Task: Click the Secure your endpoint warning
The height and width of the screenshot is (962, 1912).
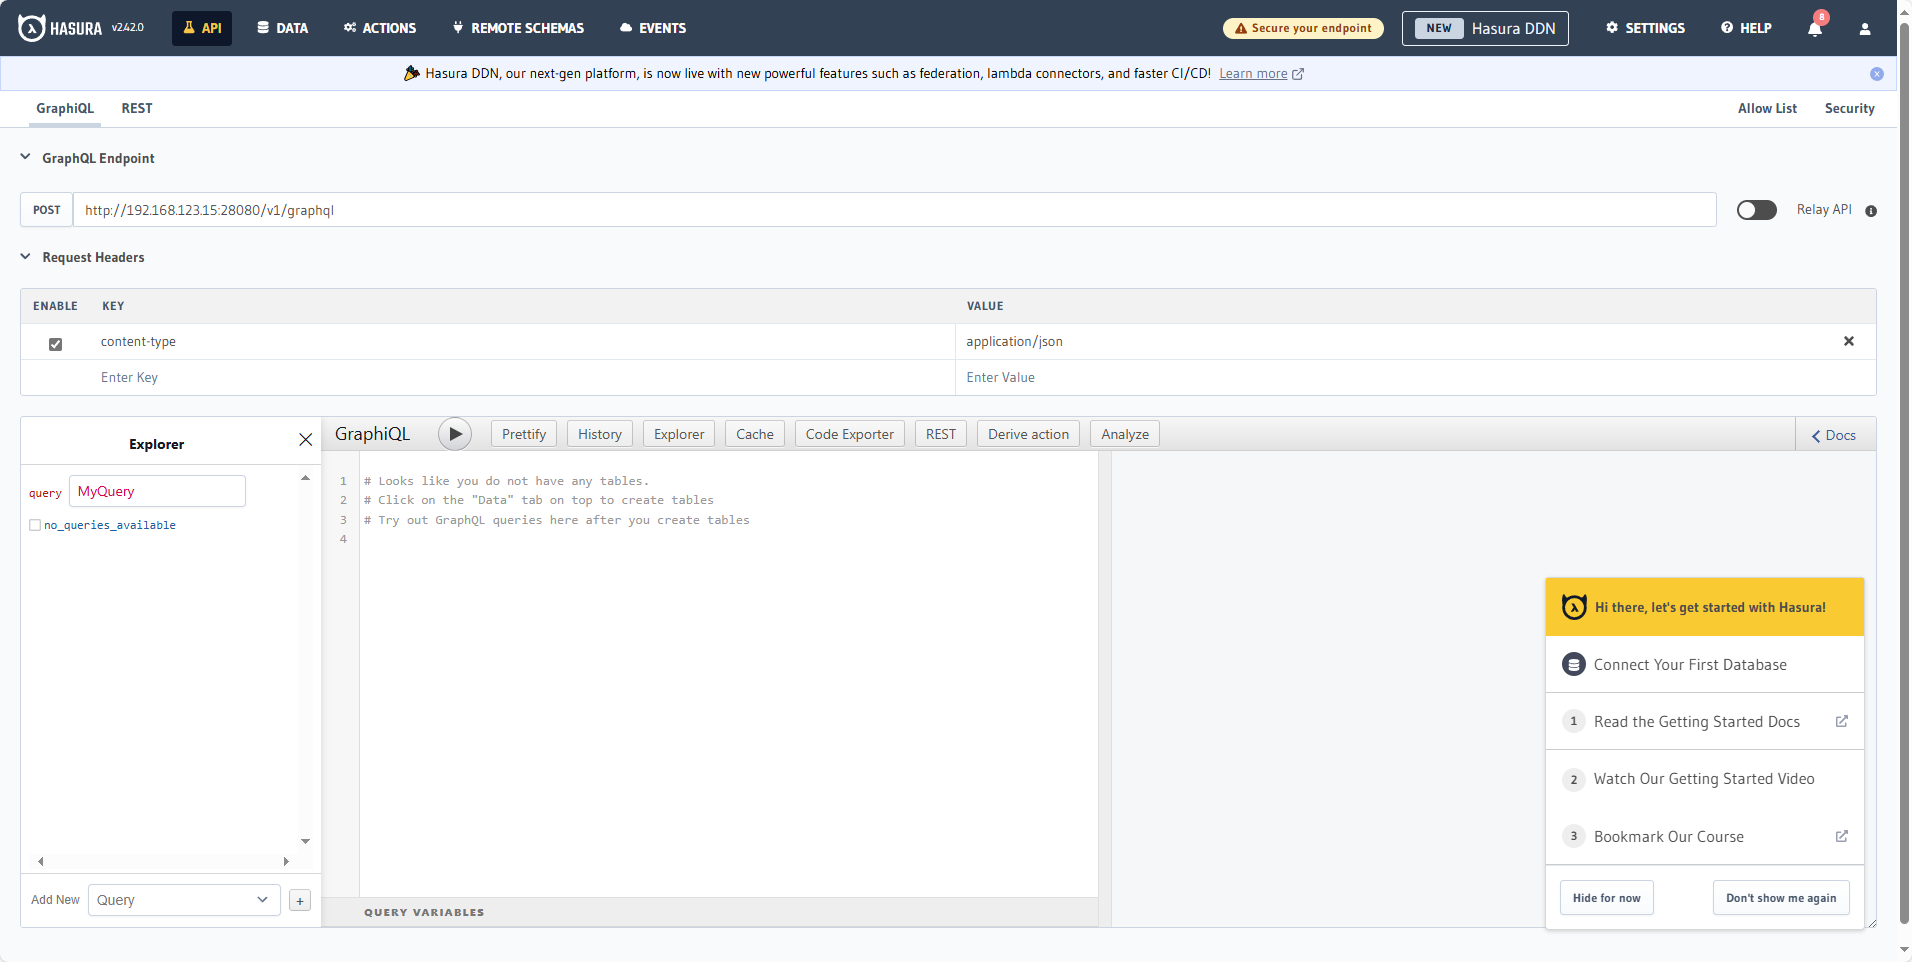Action: coord(1303,28)
